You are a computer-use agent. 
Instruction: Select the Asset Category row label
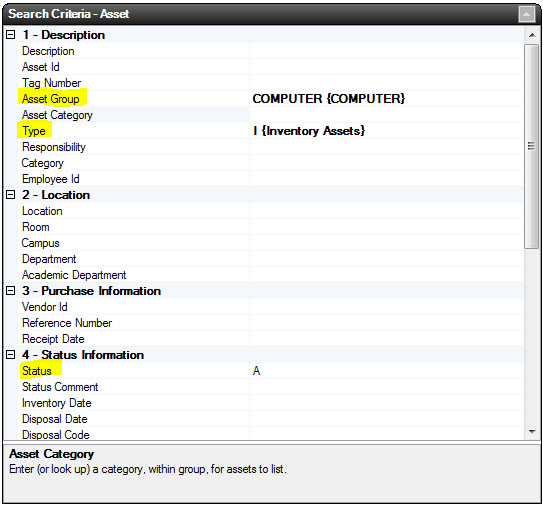click(57, 115)
